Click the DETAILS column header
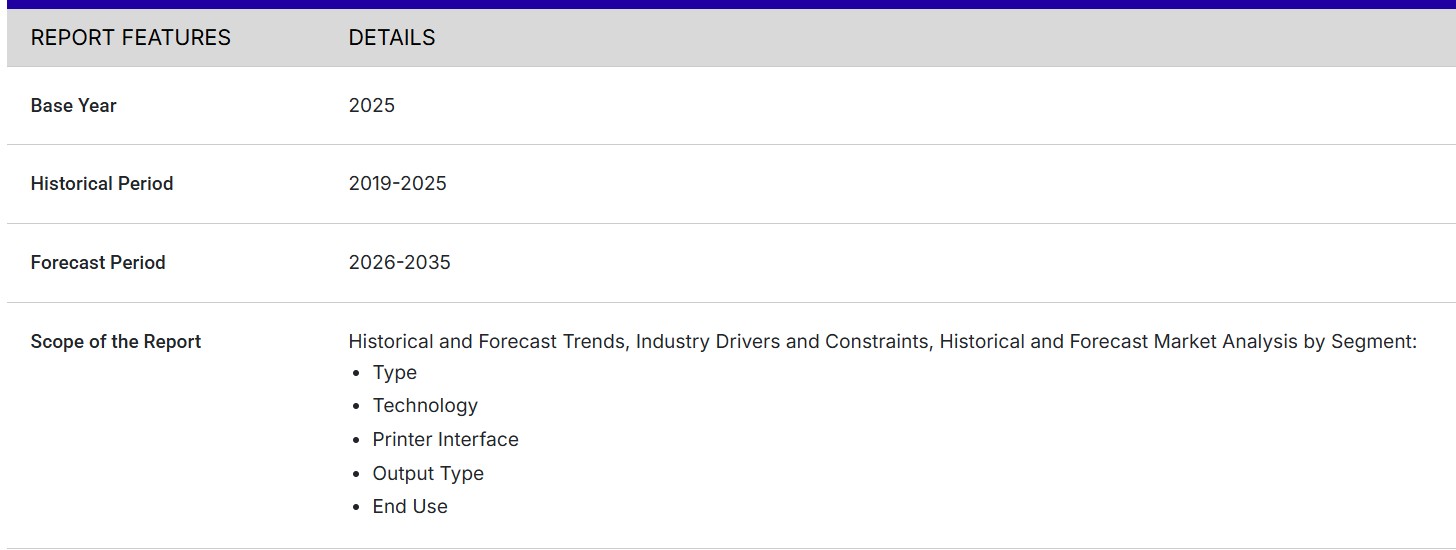The image size is (1456, 550). click(391, 38)
